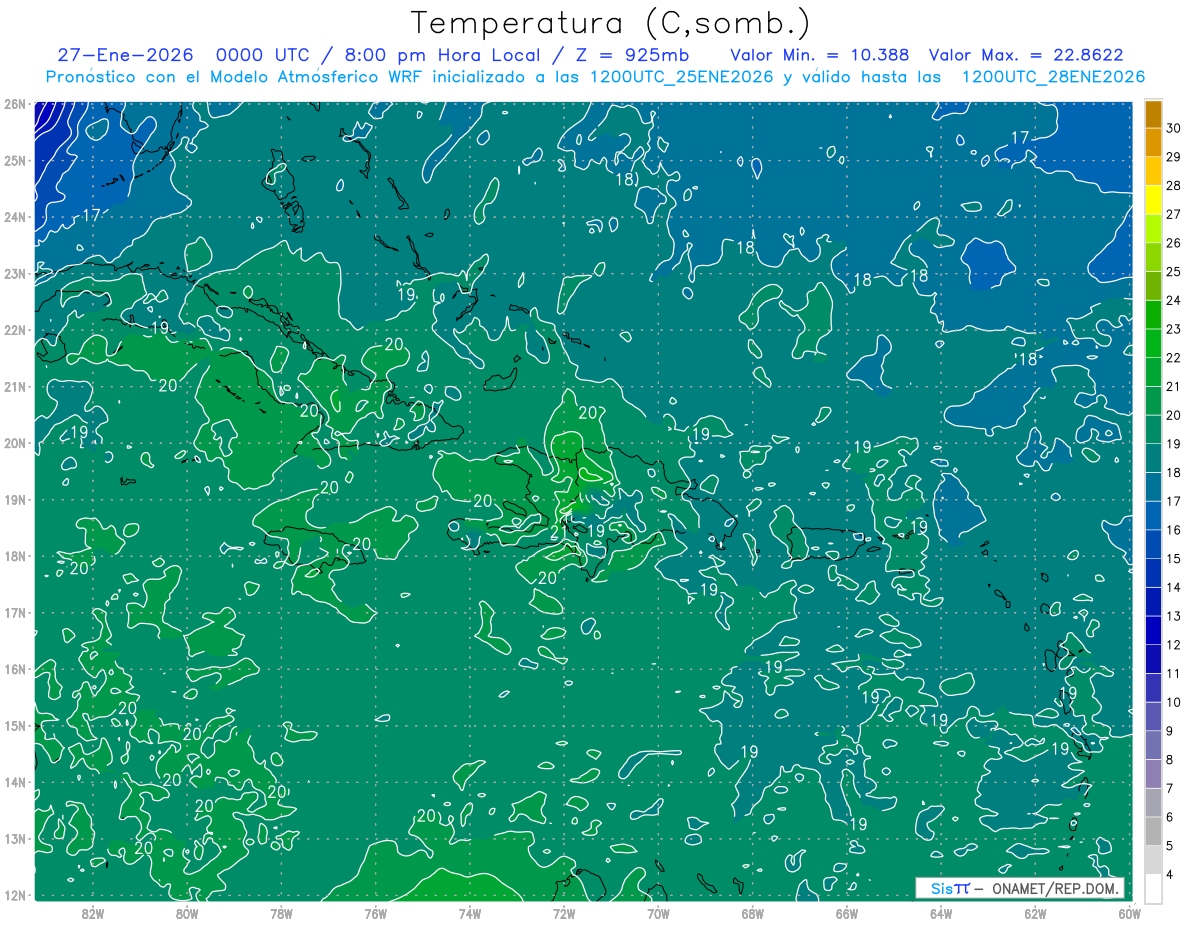Screen dimensions: 1200x927
Task: Click the 12N latitude axis label
Action: pyautogui.click(x=15, y=895)
